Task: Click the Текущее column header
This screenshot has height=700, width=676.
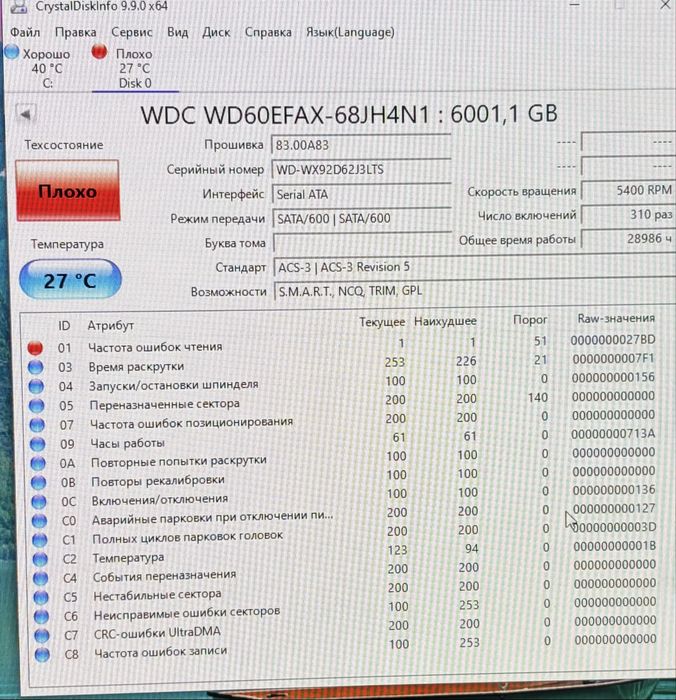Action: pyautogui.click(x=382, y=322)
